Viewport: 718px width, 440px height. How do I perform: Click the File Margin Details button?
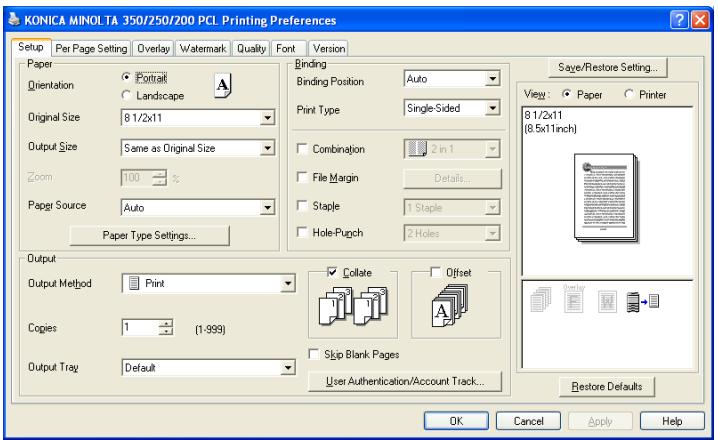(x=452, y=179)
